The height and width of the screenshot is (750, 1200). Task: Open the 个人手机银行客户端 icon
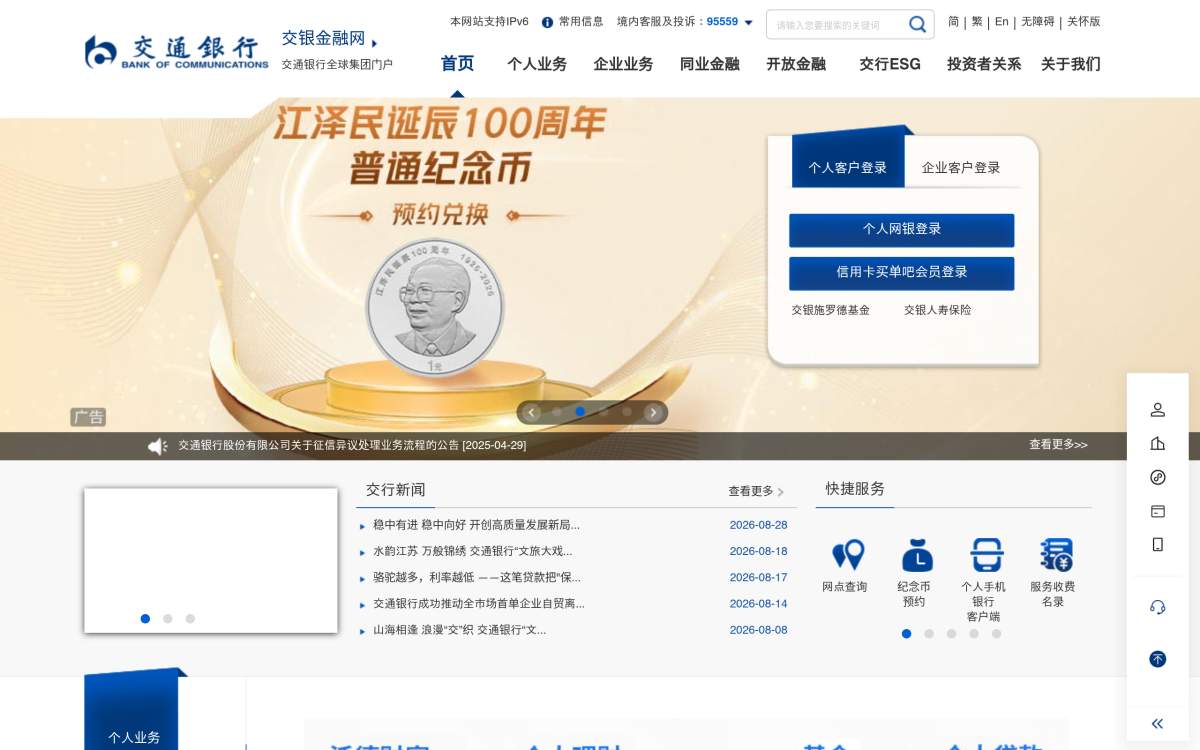coord(986,555)
